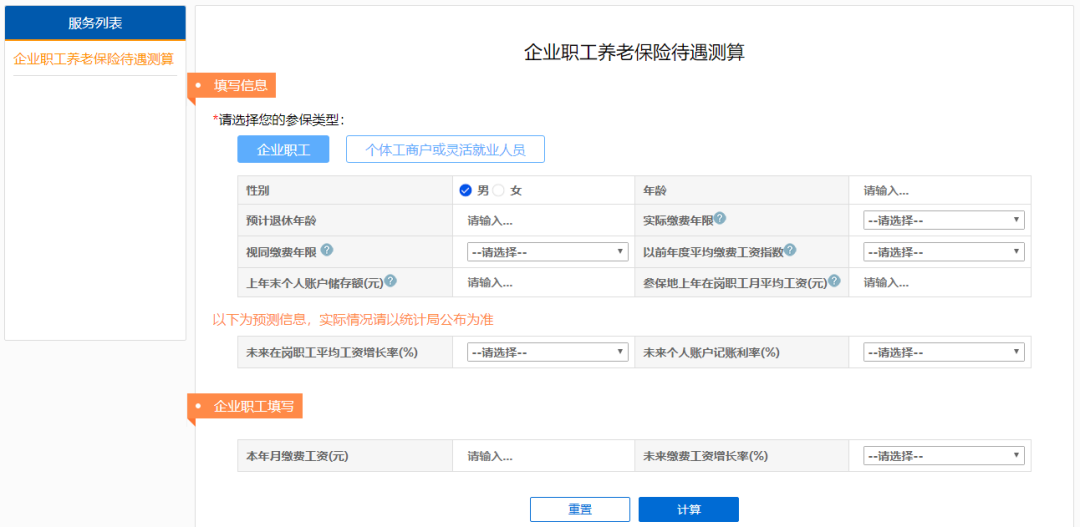Open the 未来在岗职工平均工资增长率 dropdown
1080x527 pixels.
click(x=548, y=352)
